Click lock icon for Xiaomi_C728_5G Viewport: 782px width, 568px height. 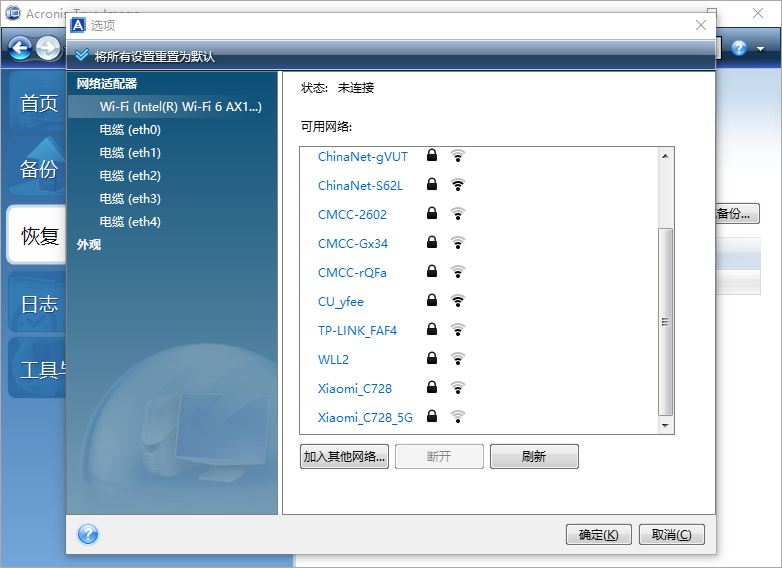pyautogui.click(x=432, y=415)
